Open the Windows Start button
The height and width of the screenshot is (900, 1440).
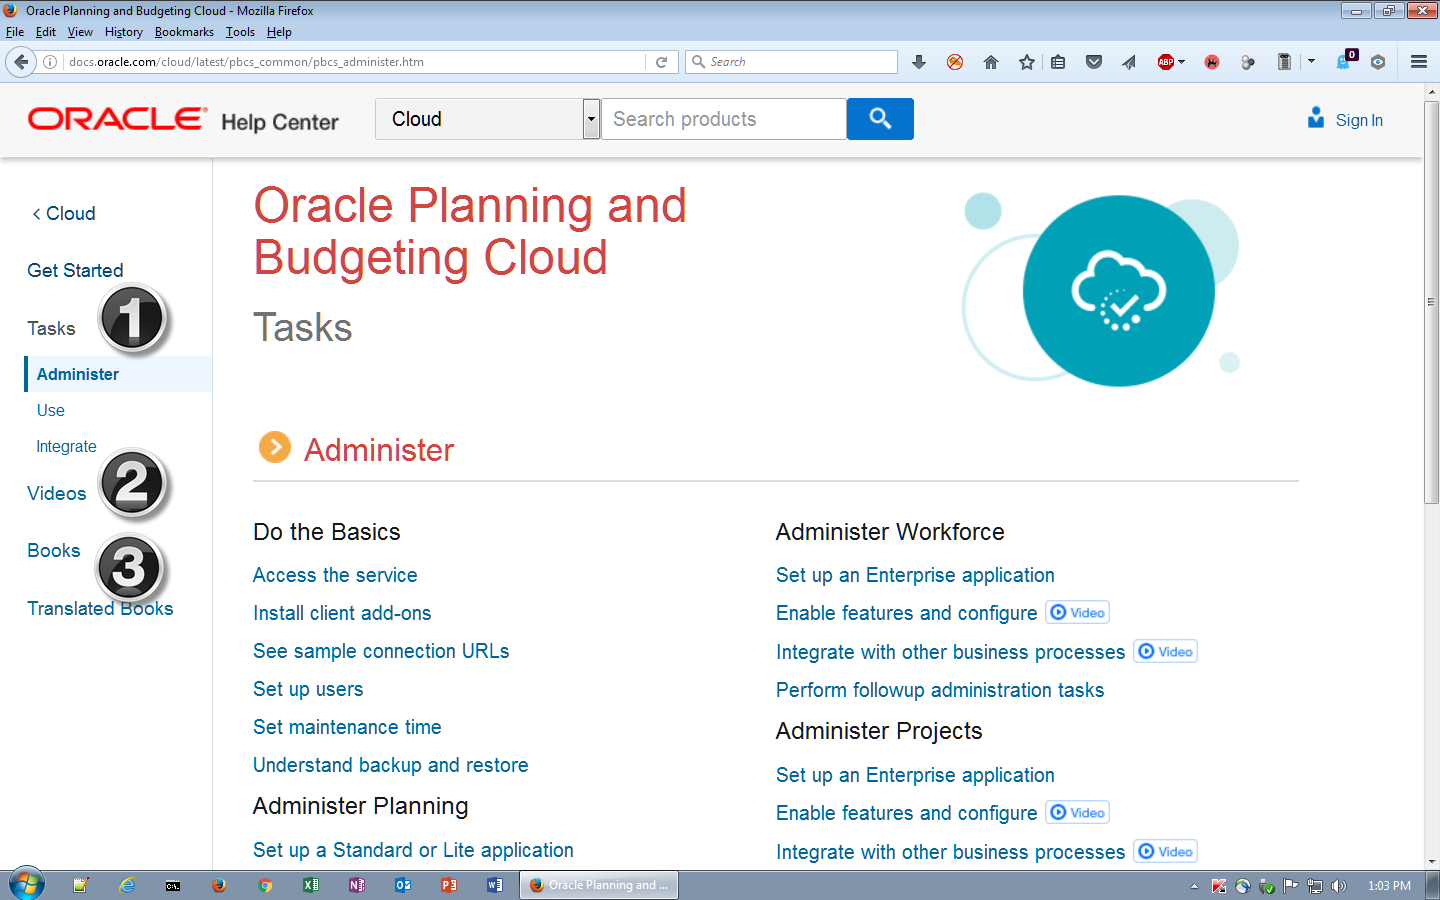pyautogui.click(x=27, y=885)
